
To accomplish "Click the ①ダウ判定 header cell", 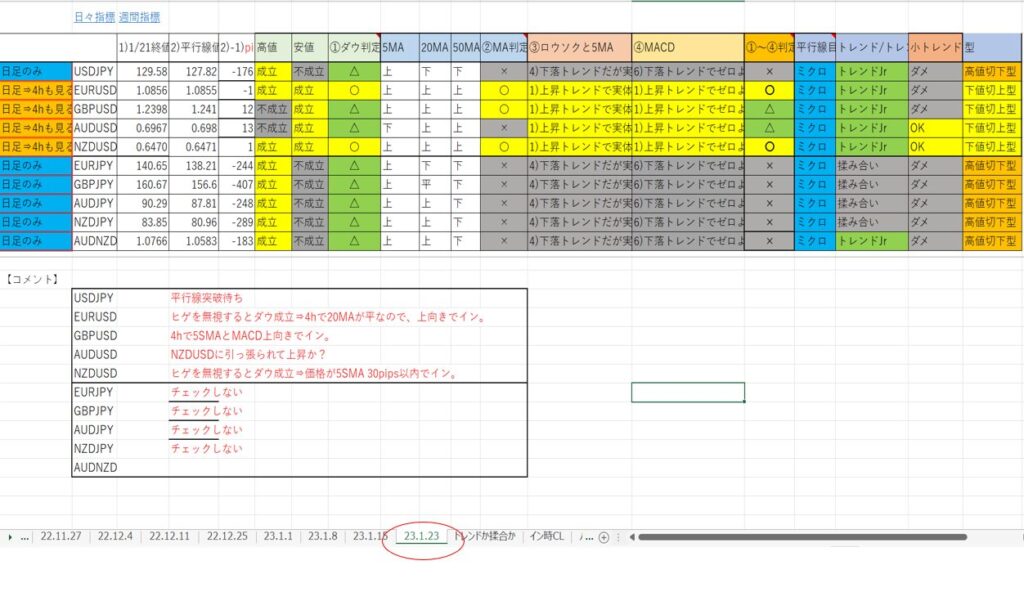I will coord(354,47).
